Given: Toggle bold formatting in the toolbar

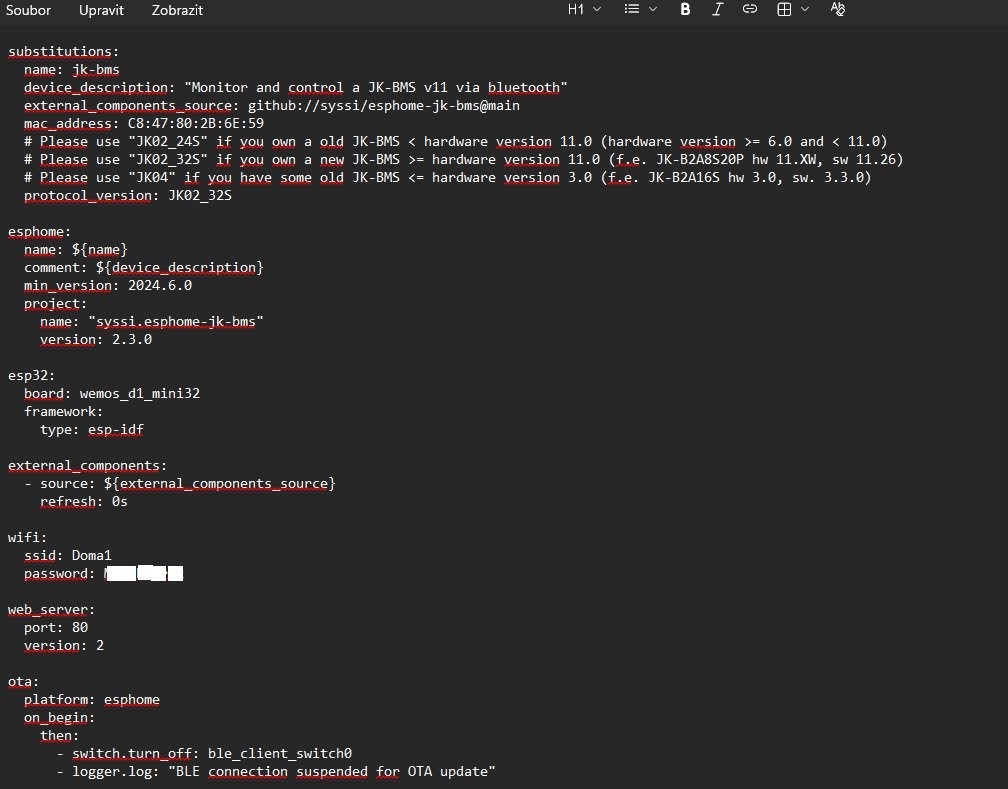Looking at the screenshot, I should click(x=685, y=9).
